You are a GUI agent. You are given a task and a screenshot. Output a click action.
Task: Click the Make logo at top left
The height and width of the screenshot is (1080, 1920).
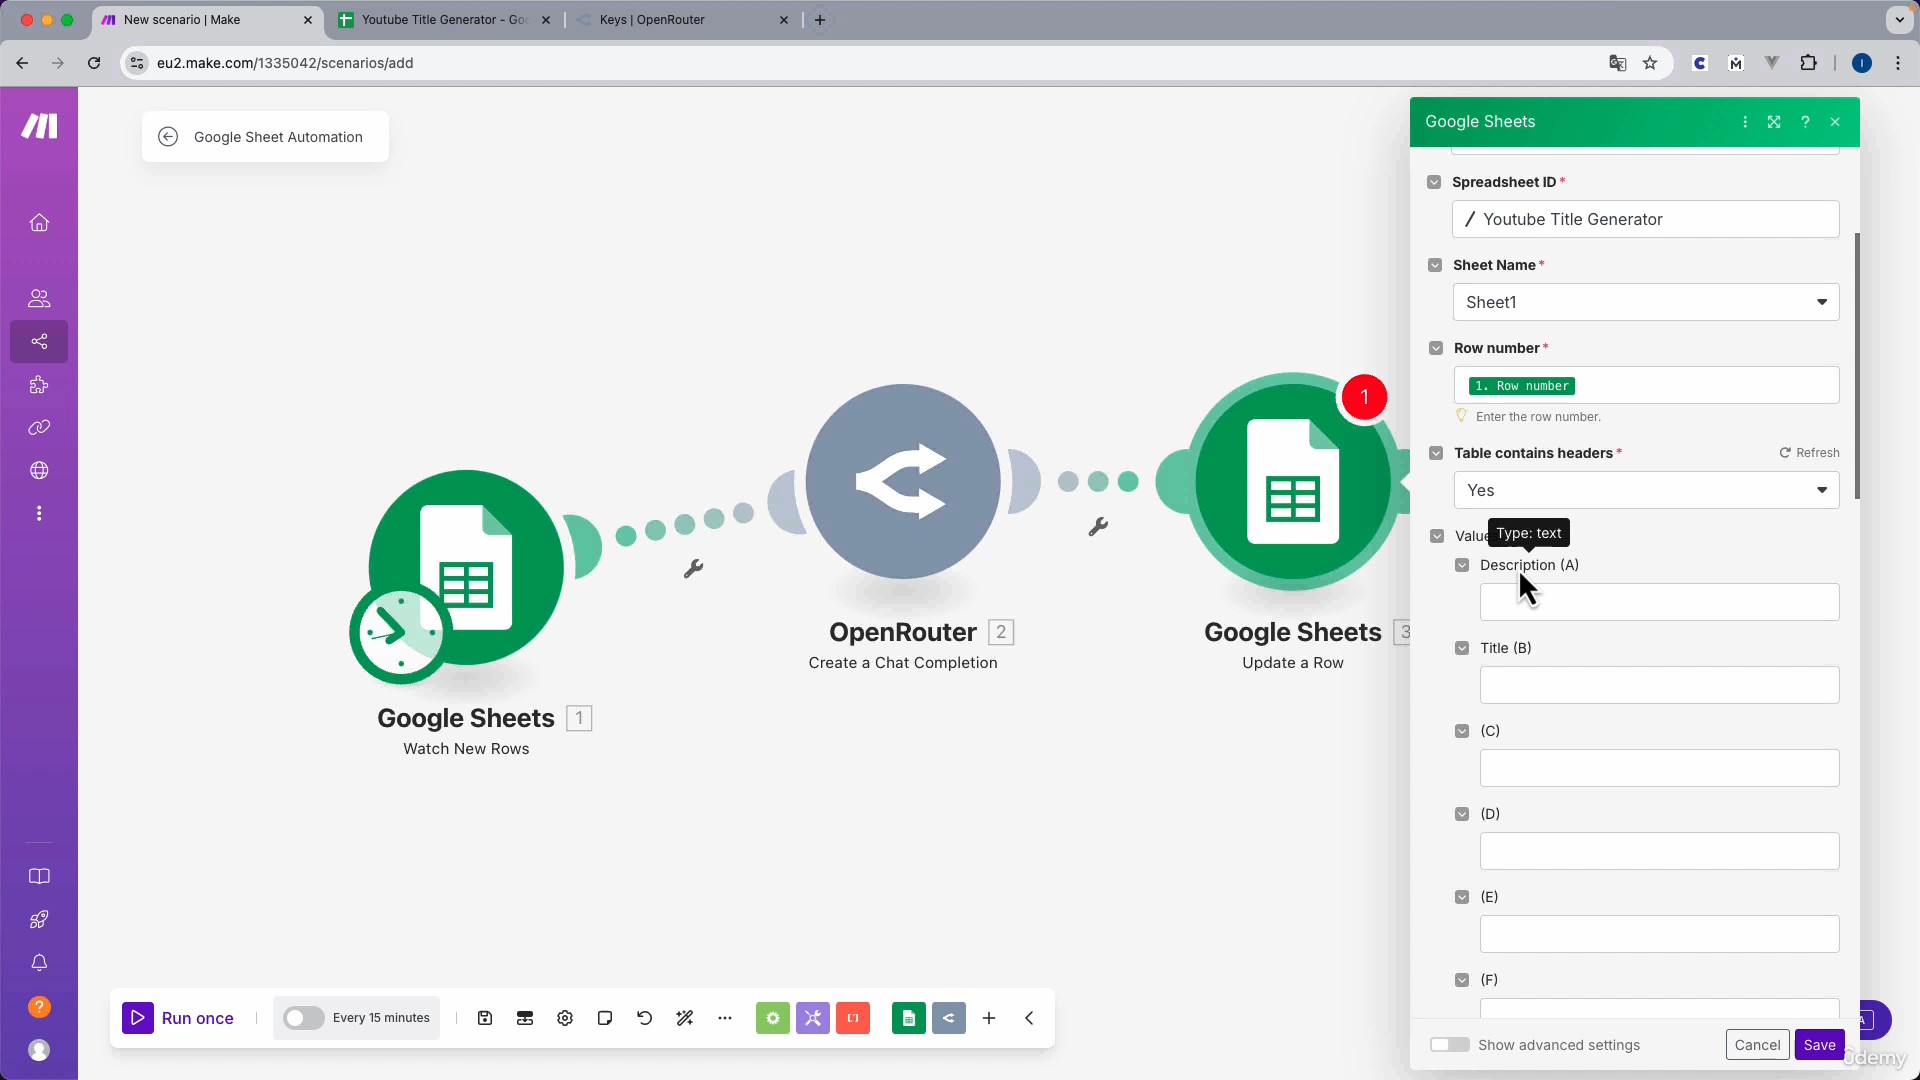point(39,126)
